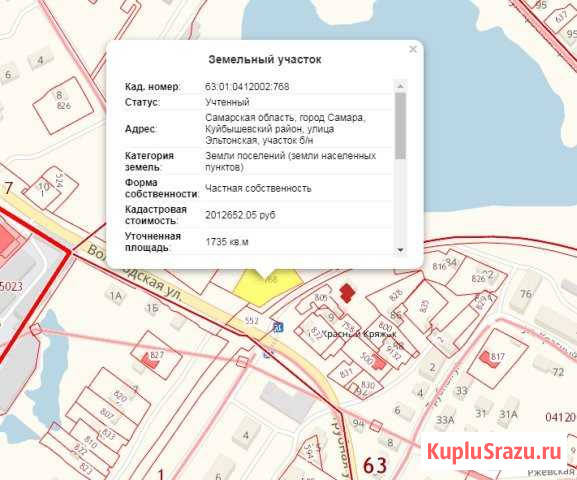Select the red building in parcel 827

click(150, 361)
